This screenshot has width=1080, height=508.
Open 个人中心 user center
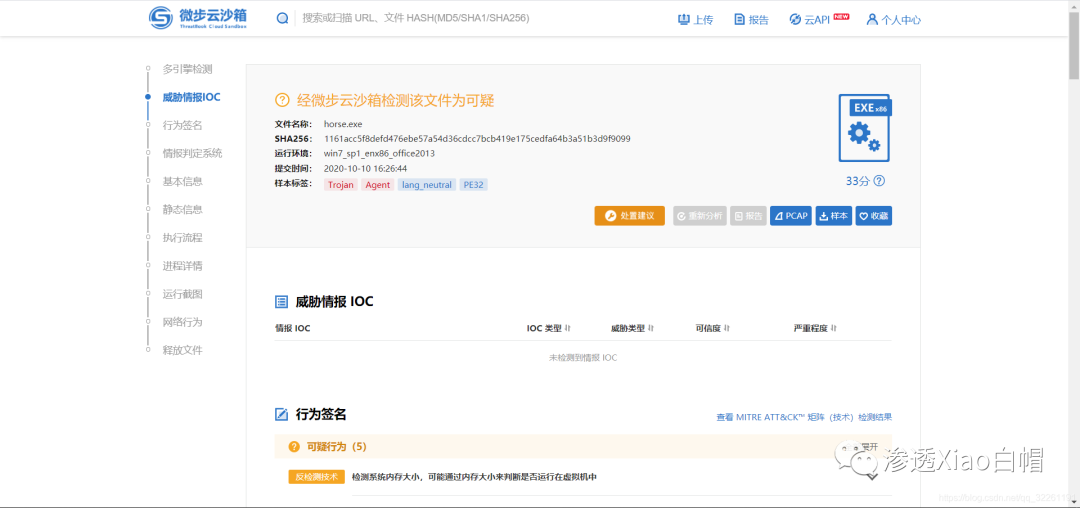click(x=894, y=19)
